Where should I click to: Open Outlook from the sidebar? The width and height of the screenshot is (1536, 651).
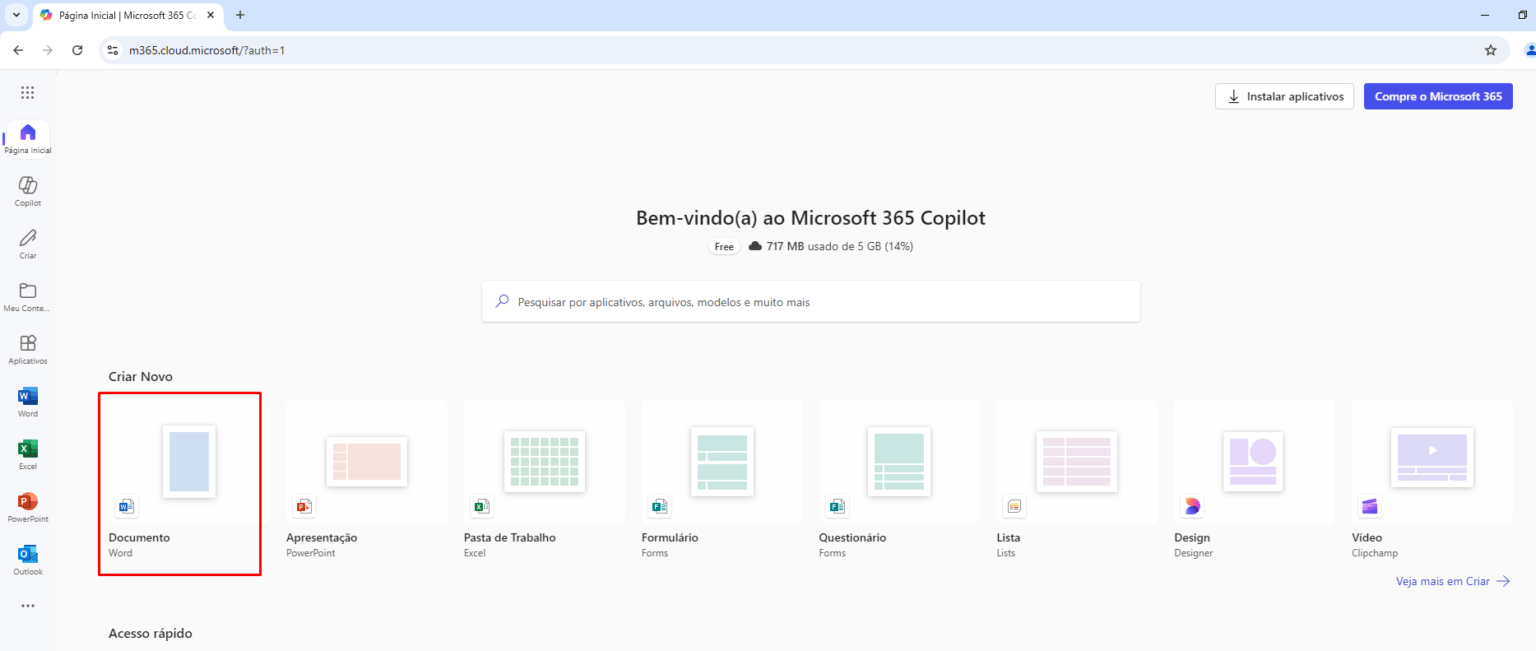[x=27, y=559]
